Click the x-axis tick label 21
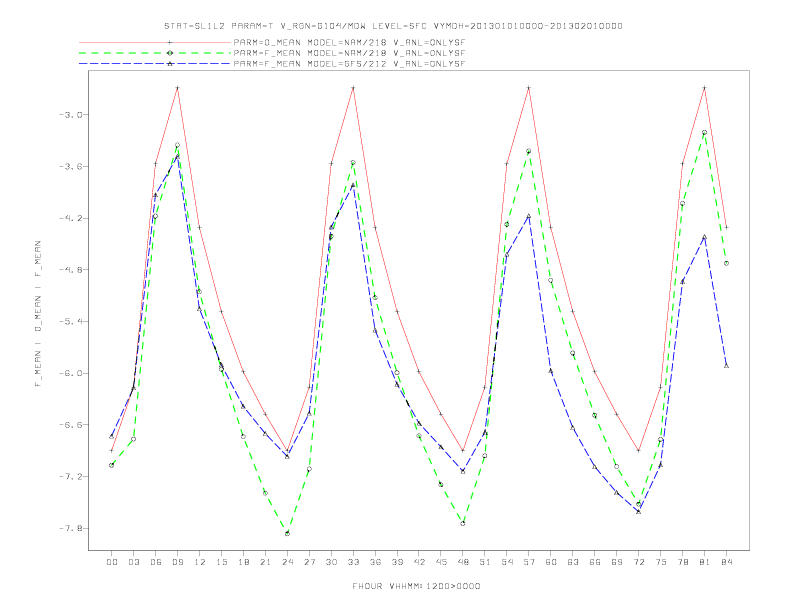This screenshot has width=792, height=612. click(265, 562)
